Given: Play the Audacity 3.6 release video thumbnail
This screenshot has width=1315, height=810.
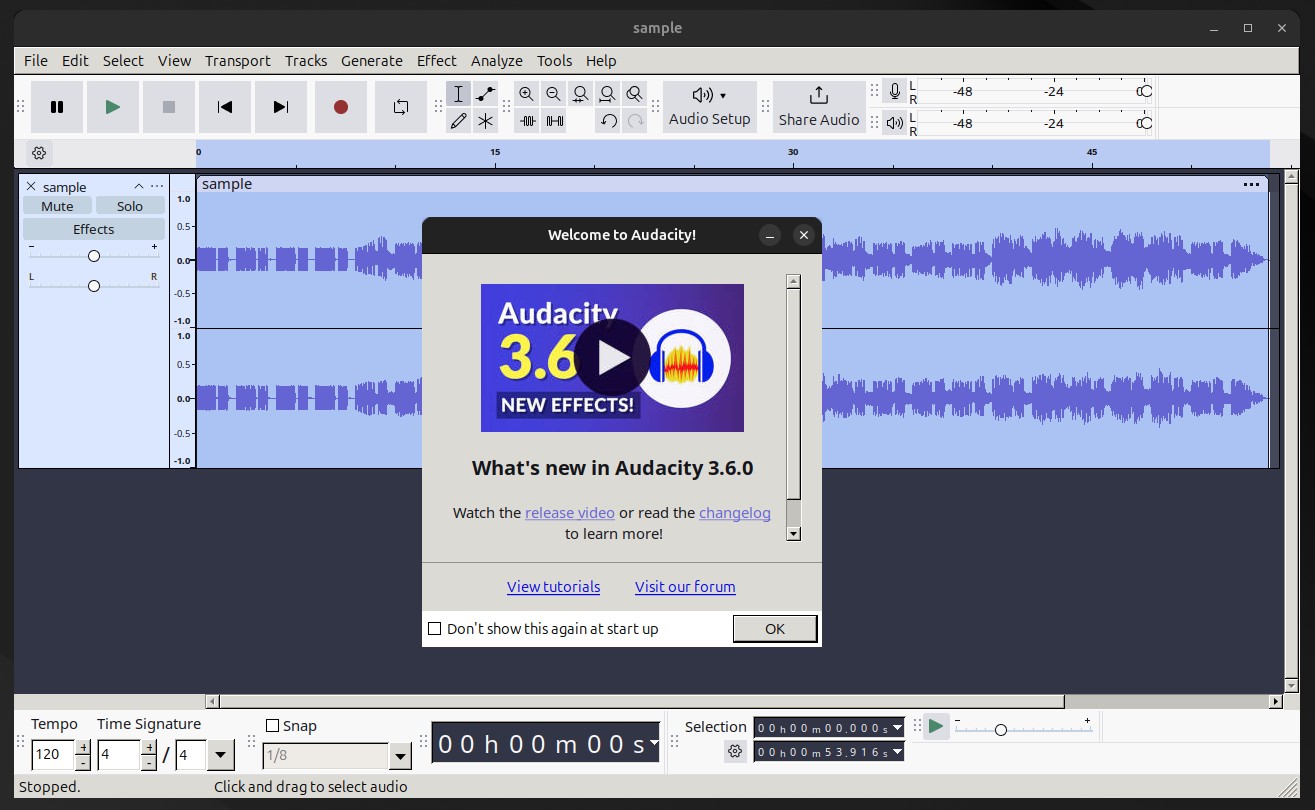Looking at the screenshot, I should (x=612, y=358).
